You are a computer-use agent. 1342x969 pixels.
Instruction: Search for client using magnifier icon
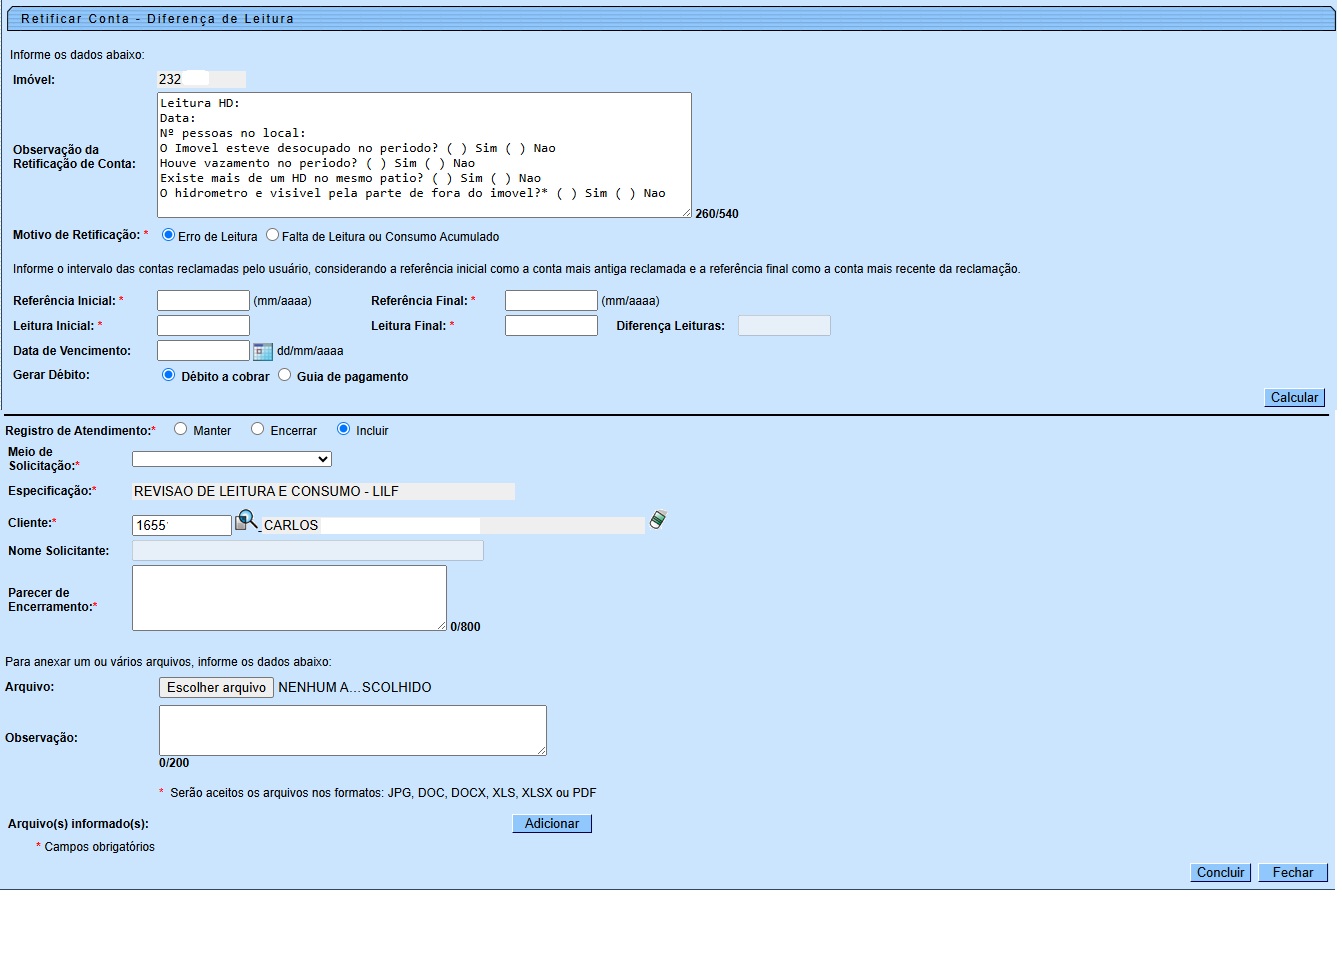point(247,521)
